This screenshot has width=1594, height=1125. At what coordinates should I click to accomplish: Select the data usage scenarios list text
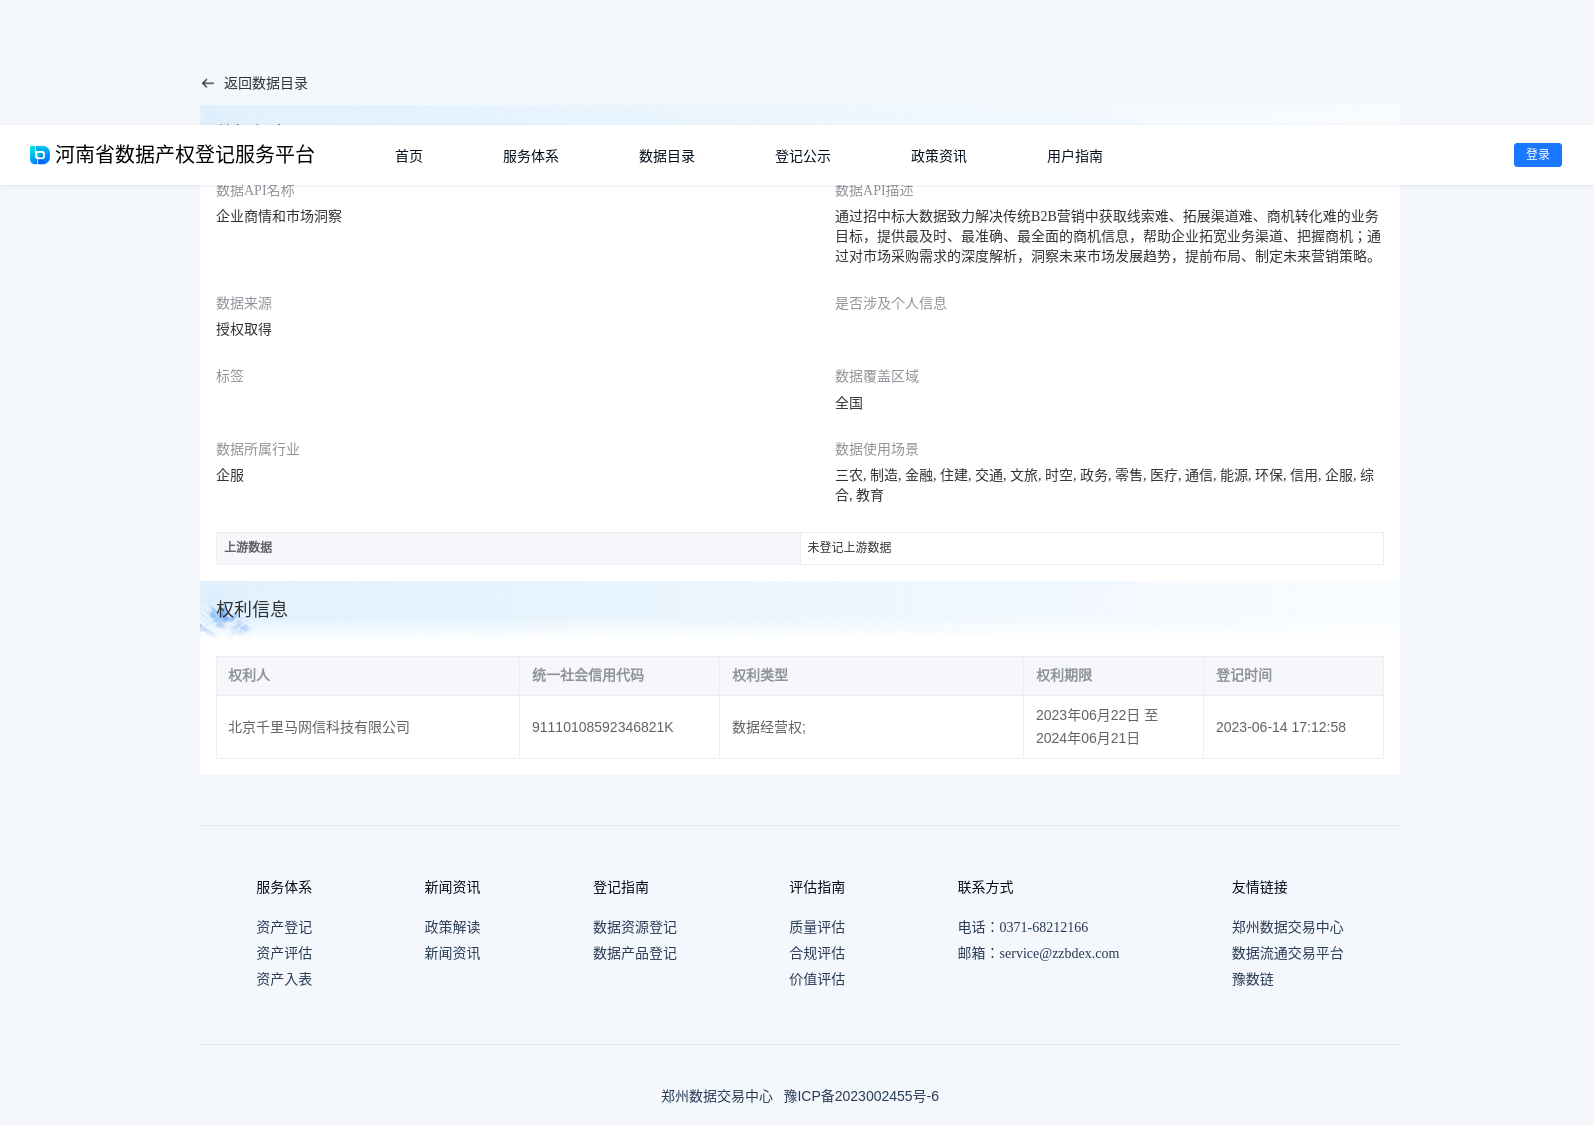point(1105,486)
